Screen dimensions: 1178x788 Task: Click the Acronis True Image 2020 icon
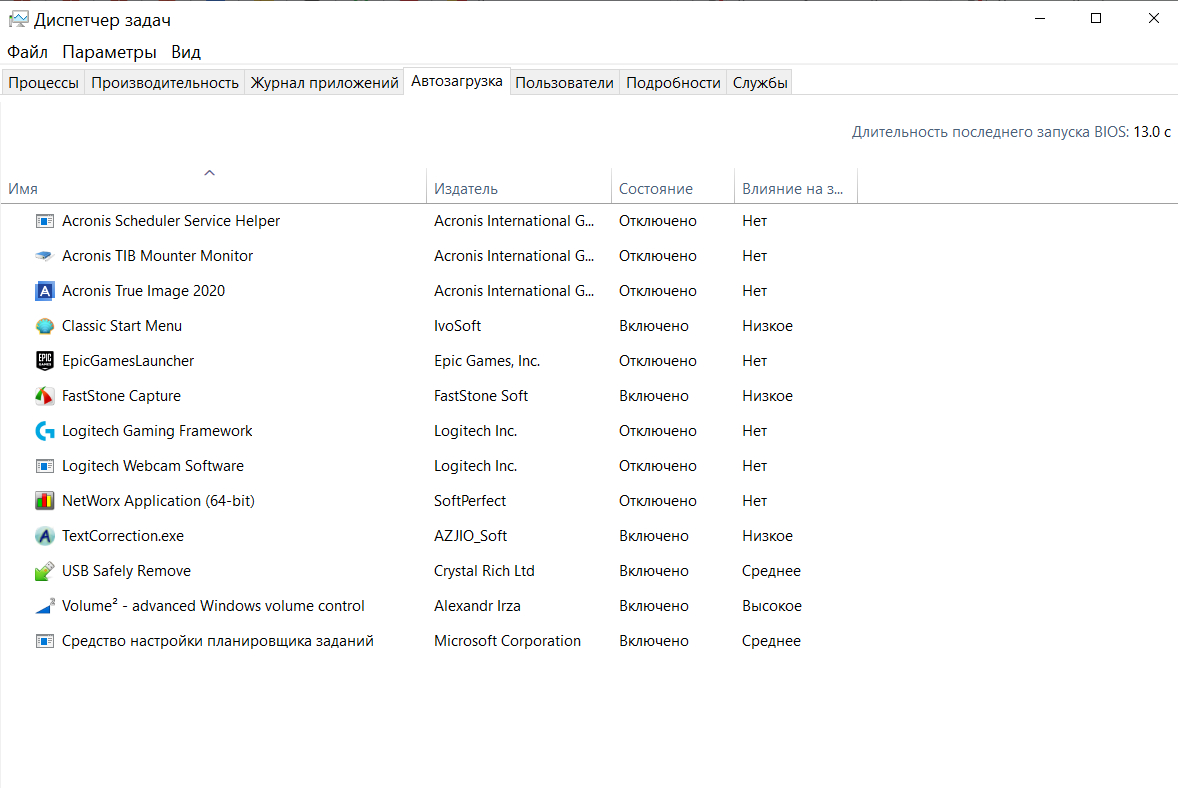[44, 291]
